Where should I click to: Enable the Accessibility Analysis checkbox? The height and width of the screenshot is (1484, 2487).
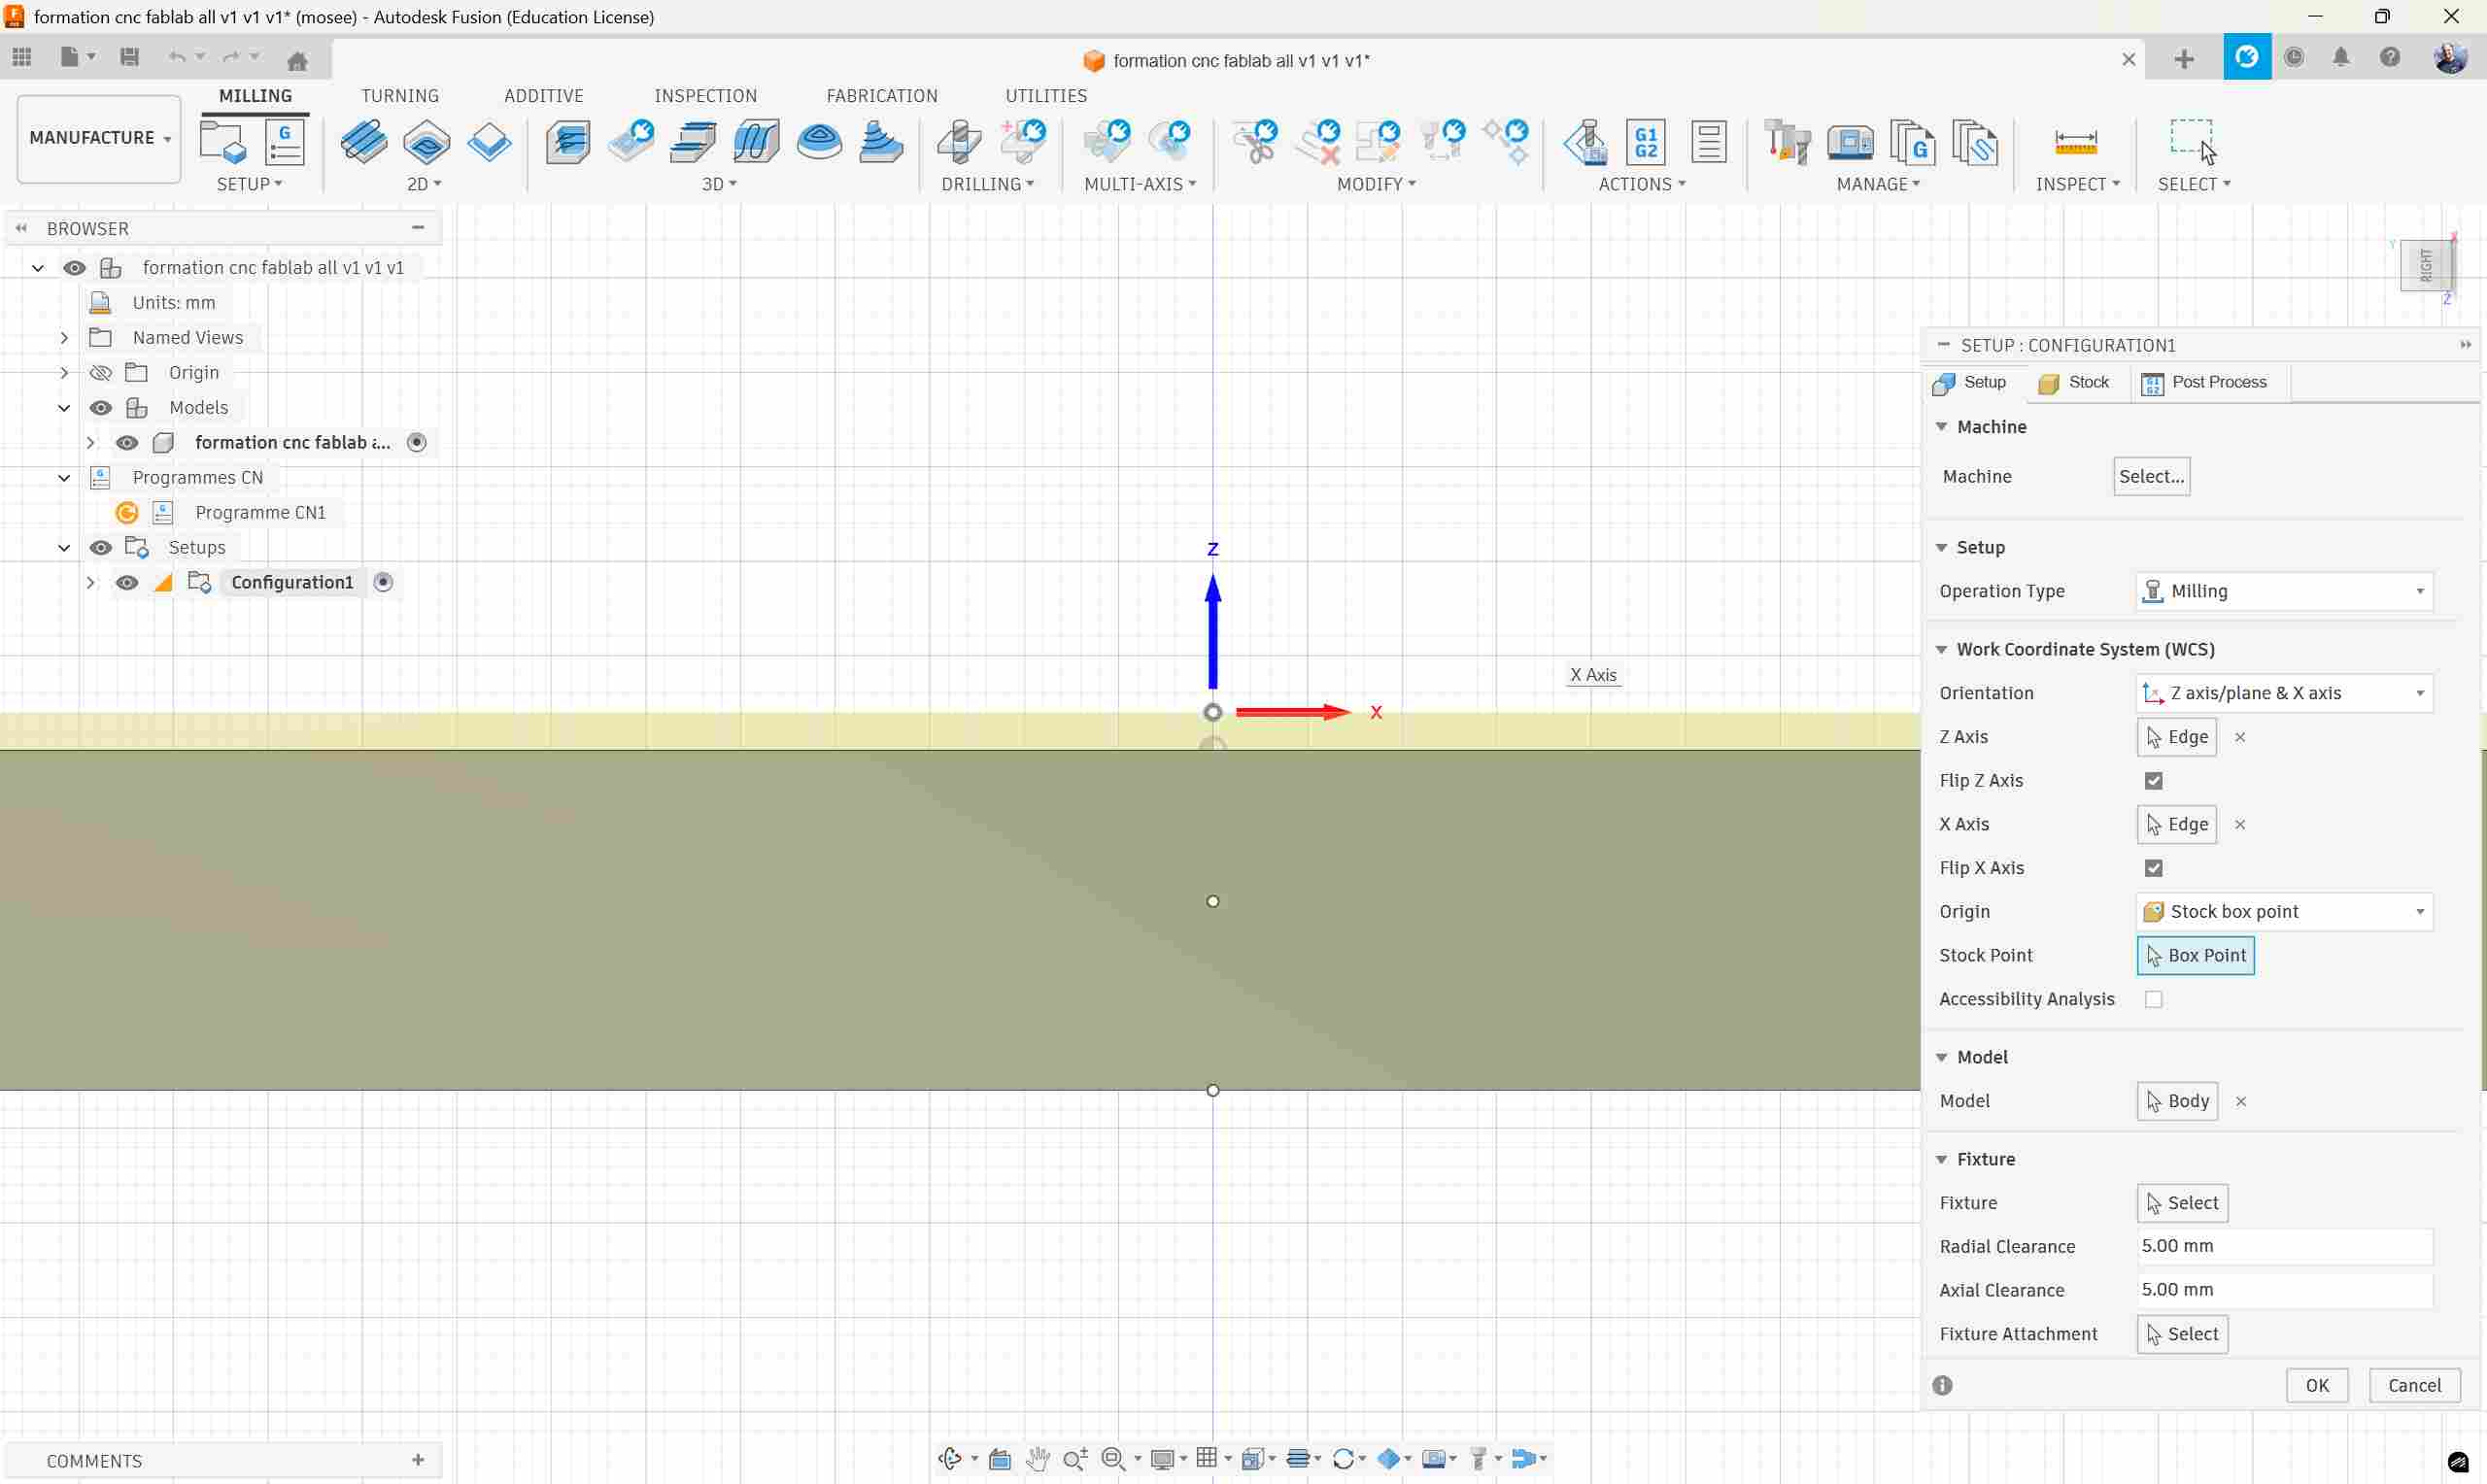click(x=2153, y=999)
